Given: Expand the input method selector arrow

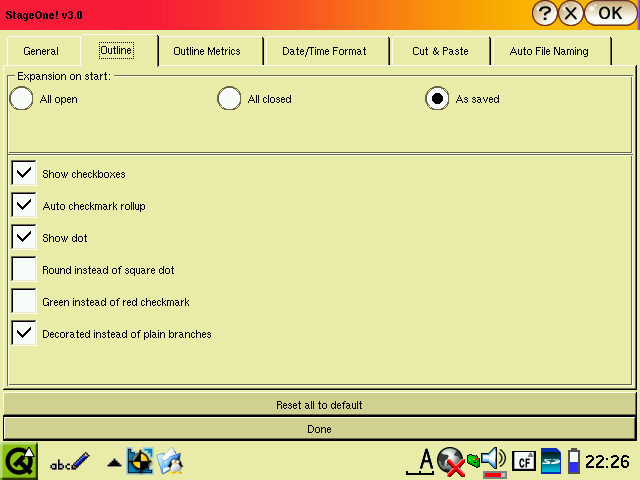Looking at the screenshot, I should tap(114, 463).
